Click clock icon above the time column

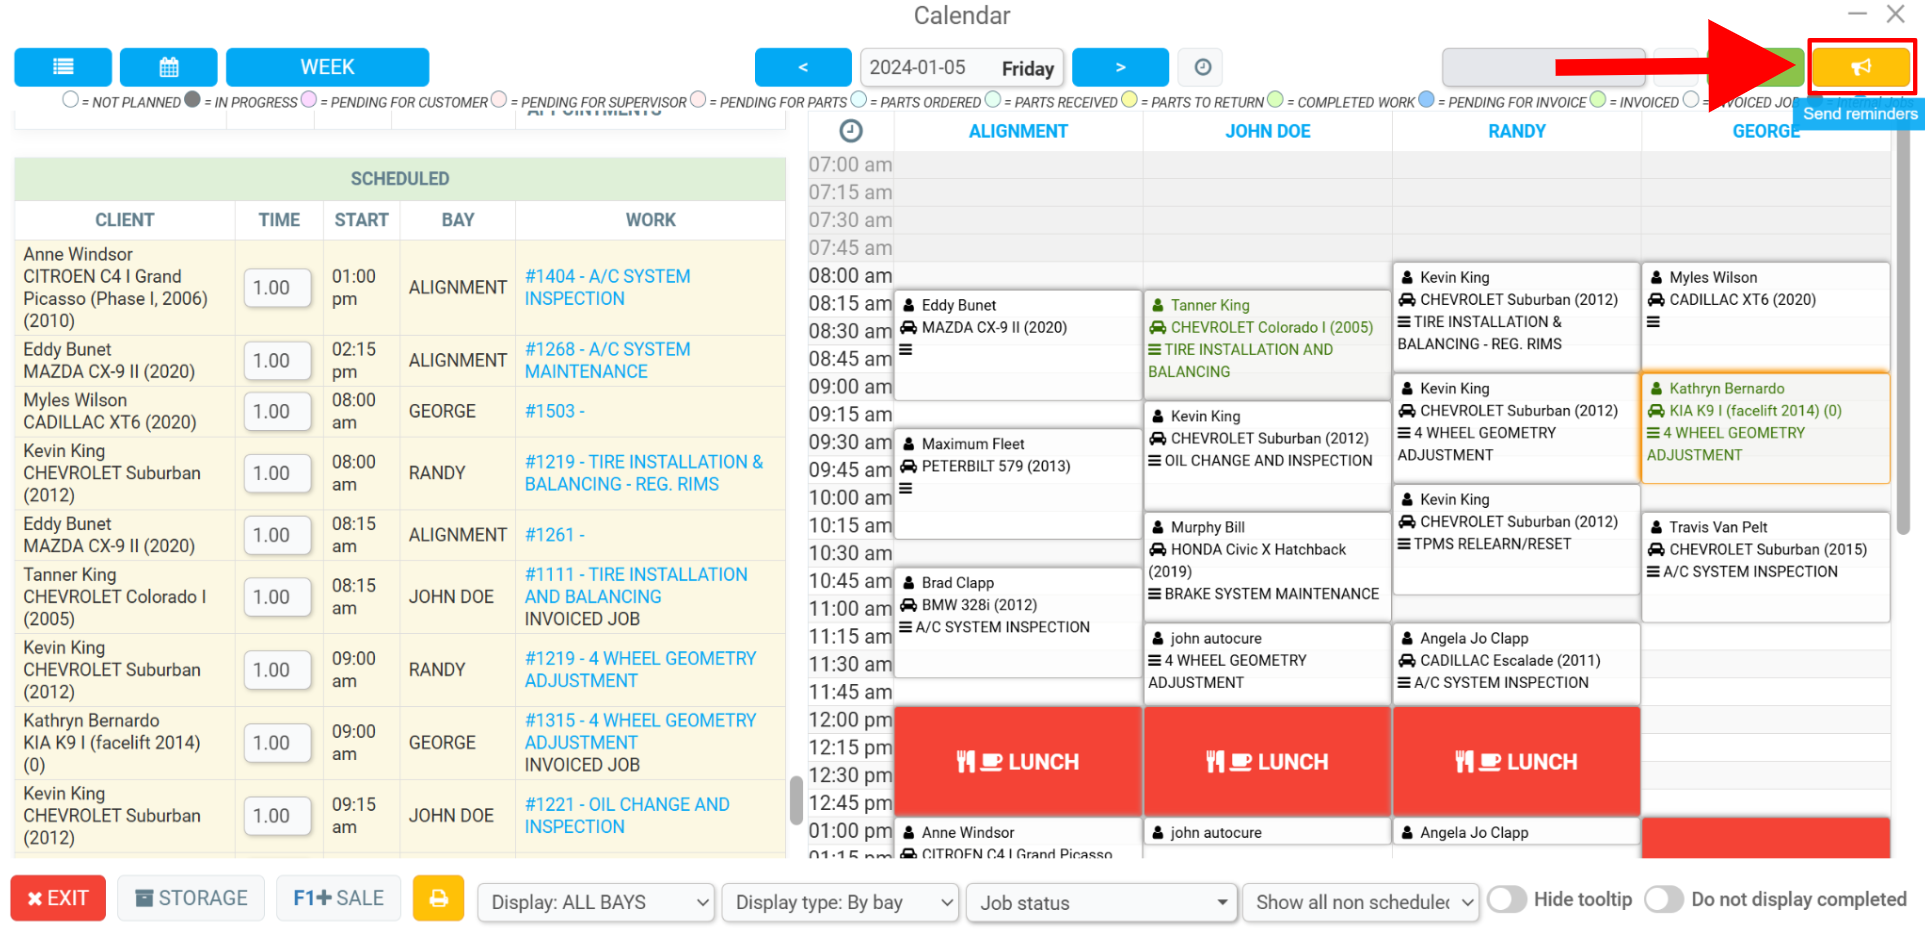(850, 131)
